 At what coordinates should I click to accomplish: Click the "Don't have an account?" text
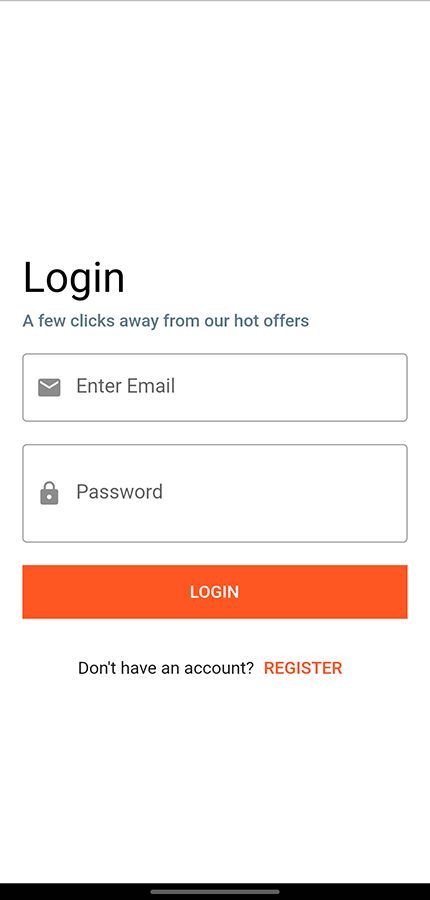[166, 668]
